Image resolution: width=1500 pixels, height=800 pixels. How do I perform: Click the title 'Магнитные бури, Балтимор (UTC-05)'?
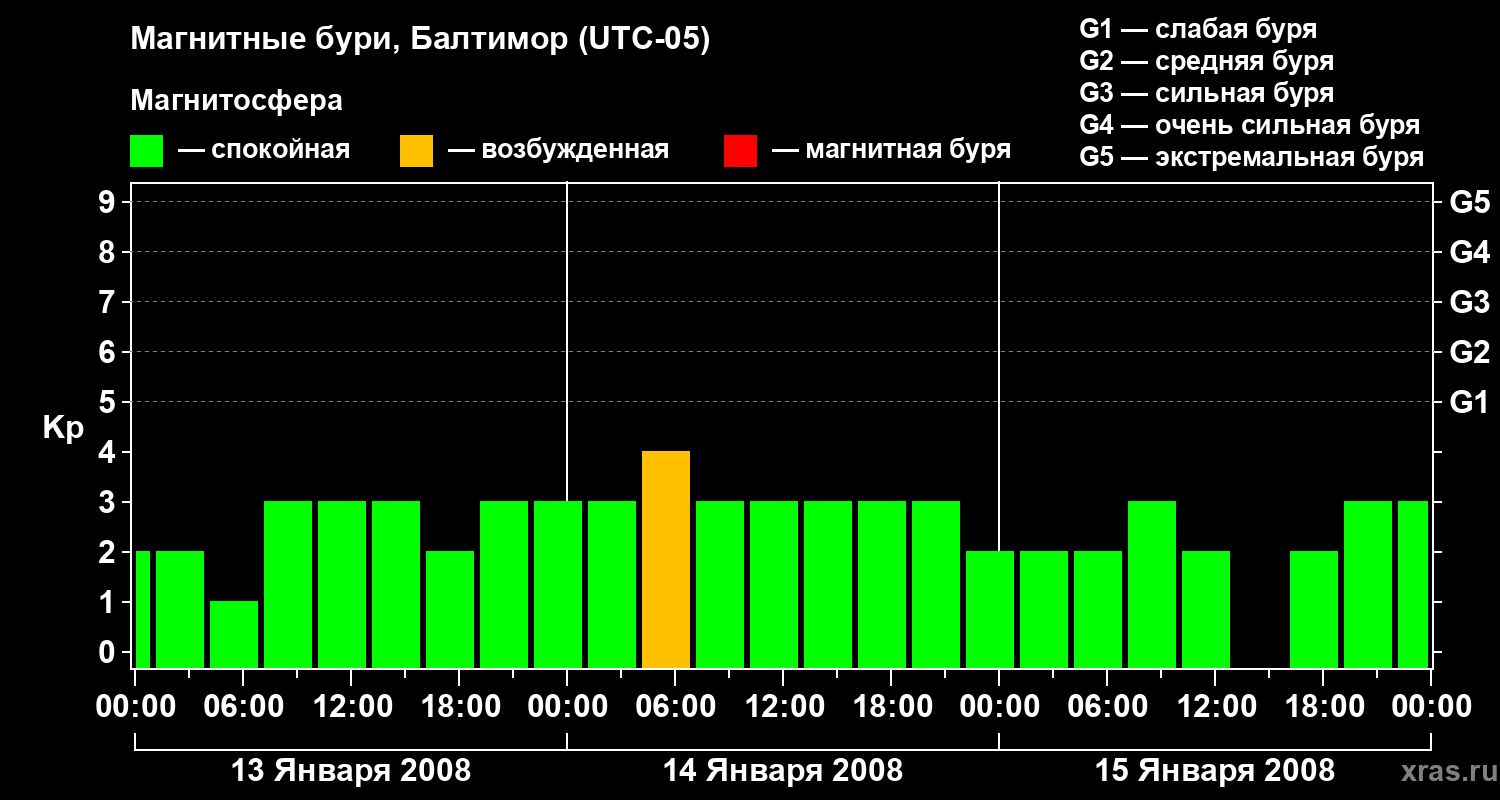point(420,40)
